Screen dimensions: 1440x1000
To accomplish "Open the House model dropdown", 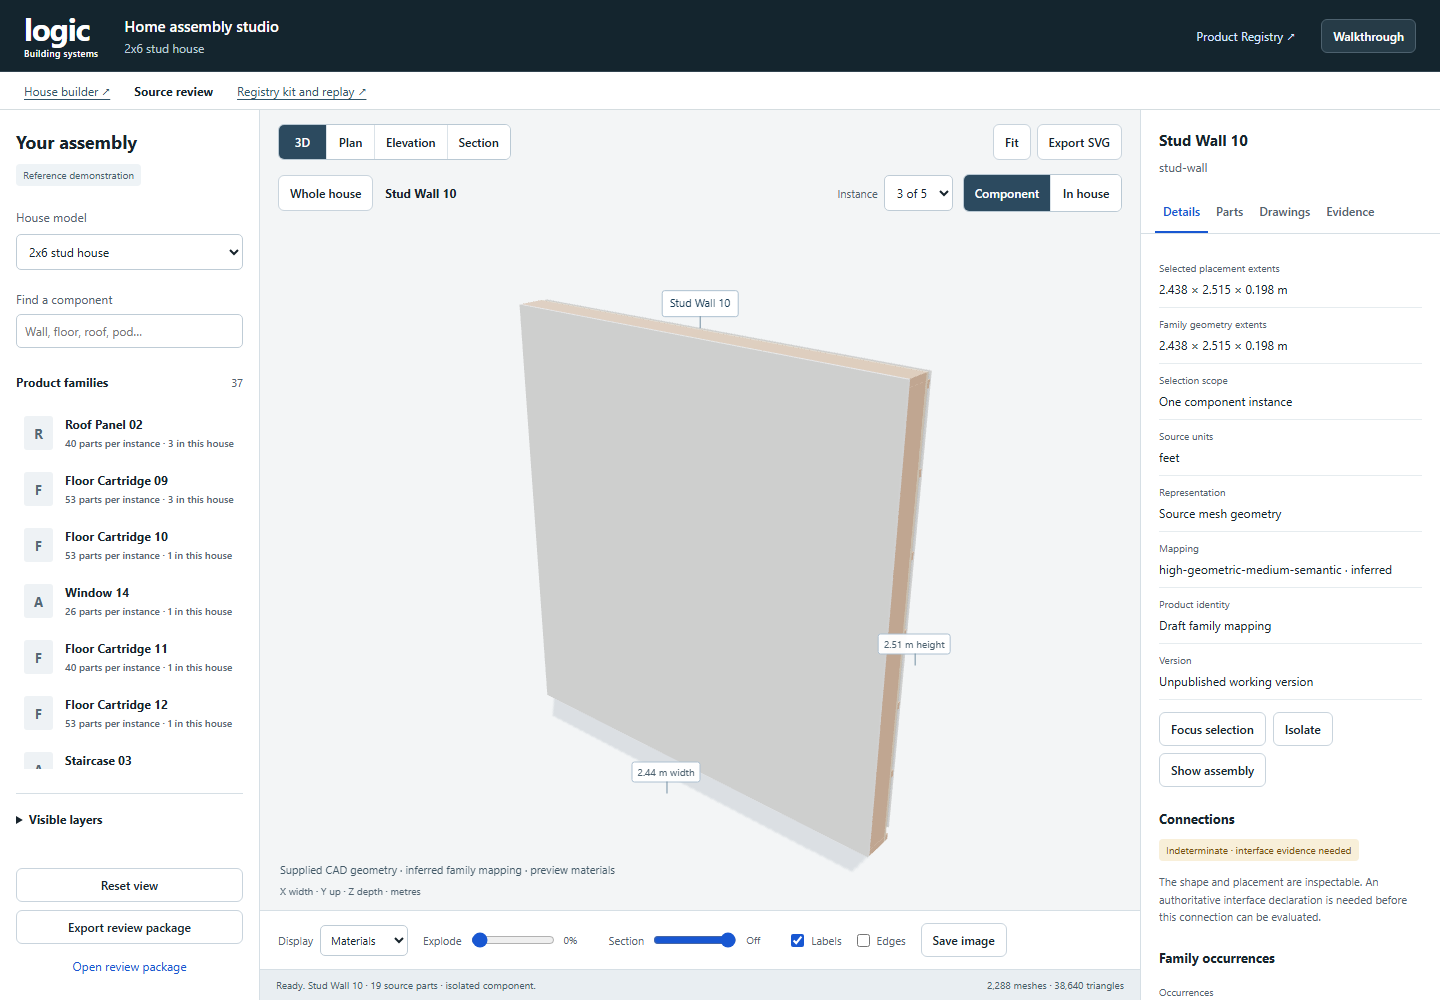I will (x=129, y=252).
